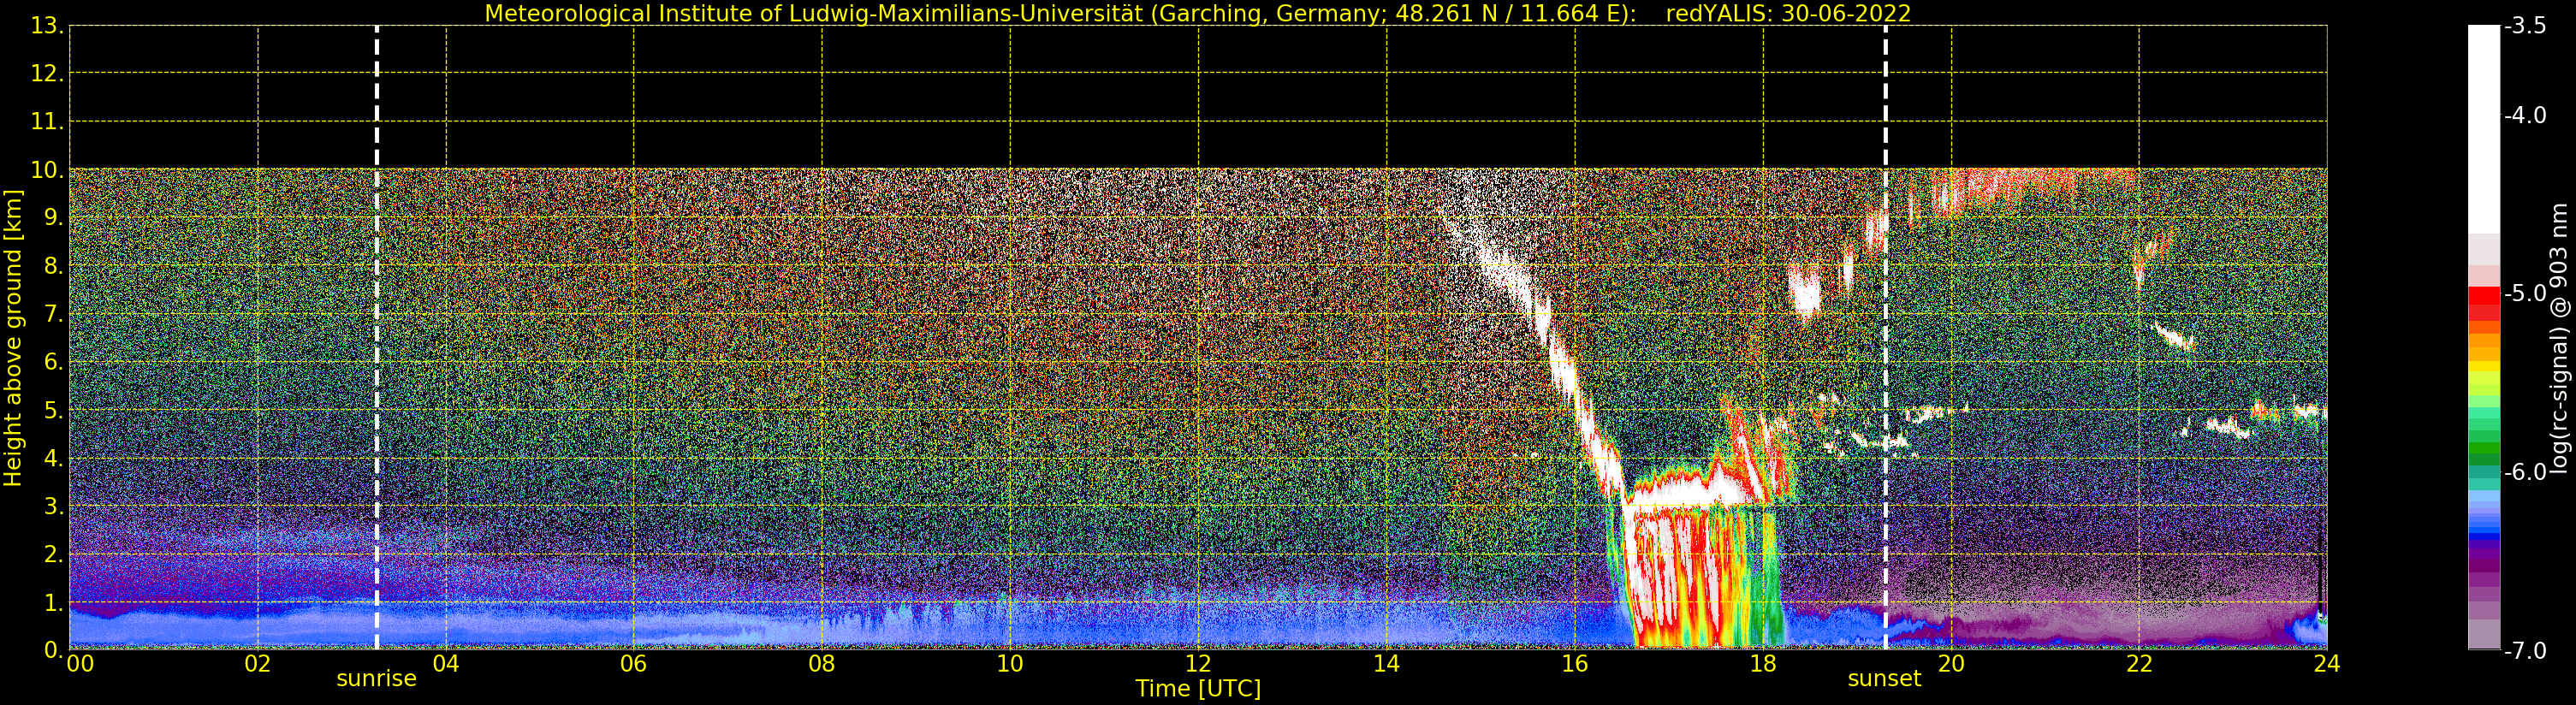The width and height of the screenshot is (2576, 705).
Task: Click the white sunset dashed line marker
Action: (x=1885, y=338)
